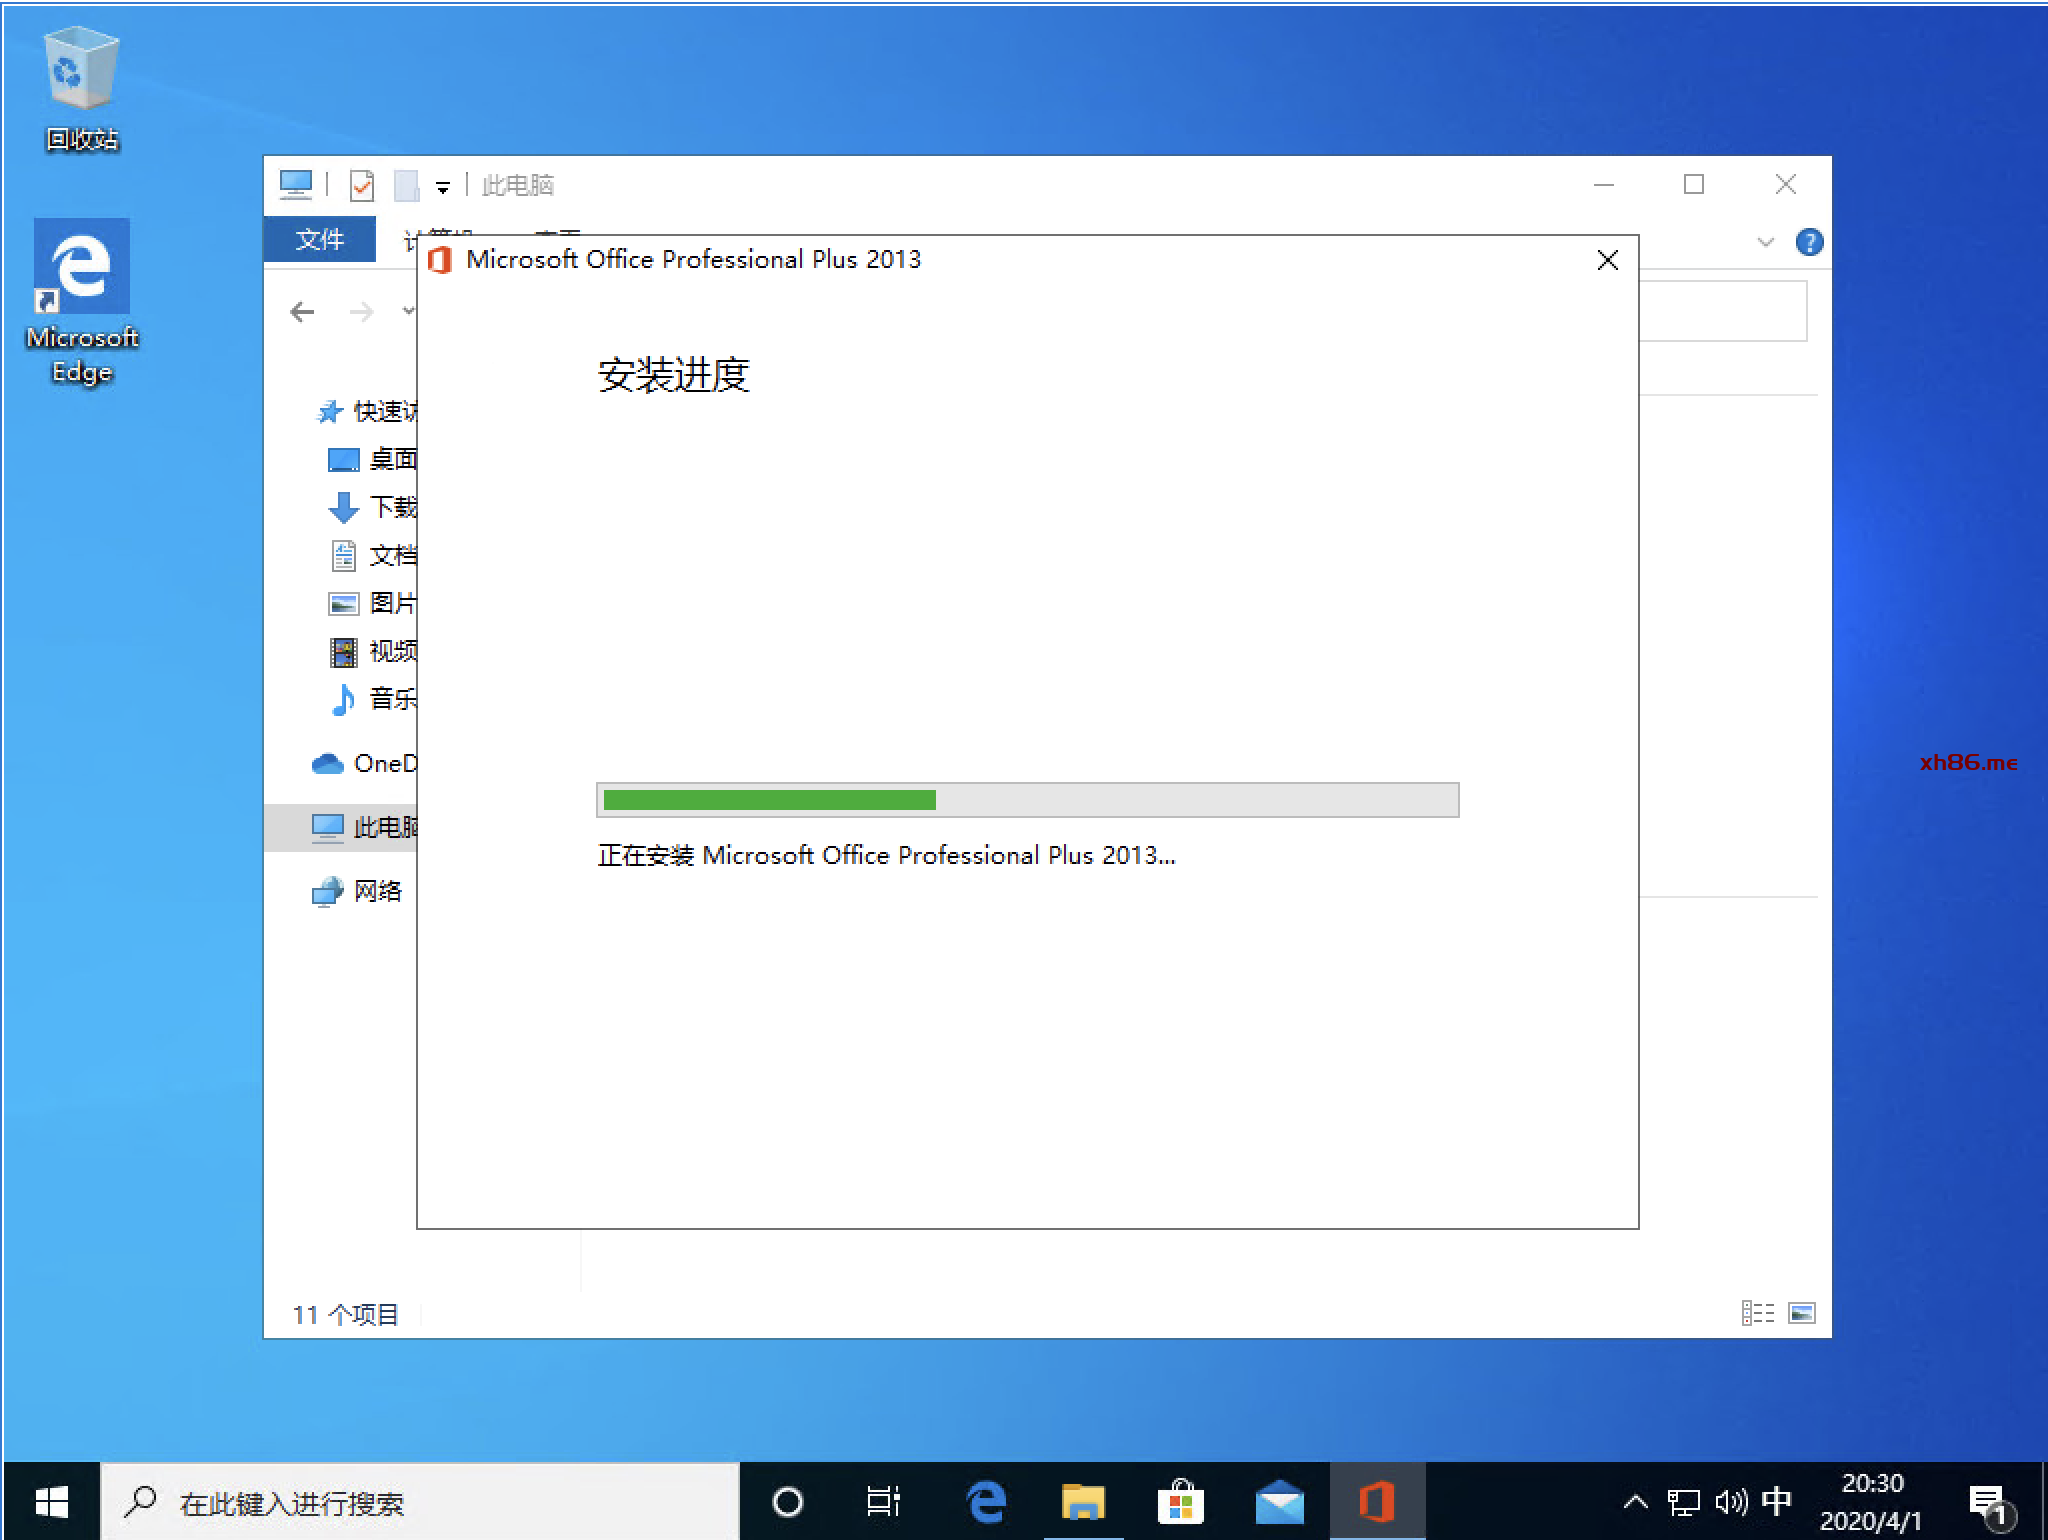Switch to large icons view in status bar
This screenshot has height=1540, width=2048.
(x=1802, y=1313)
